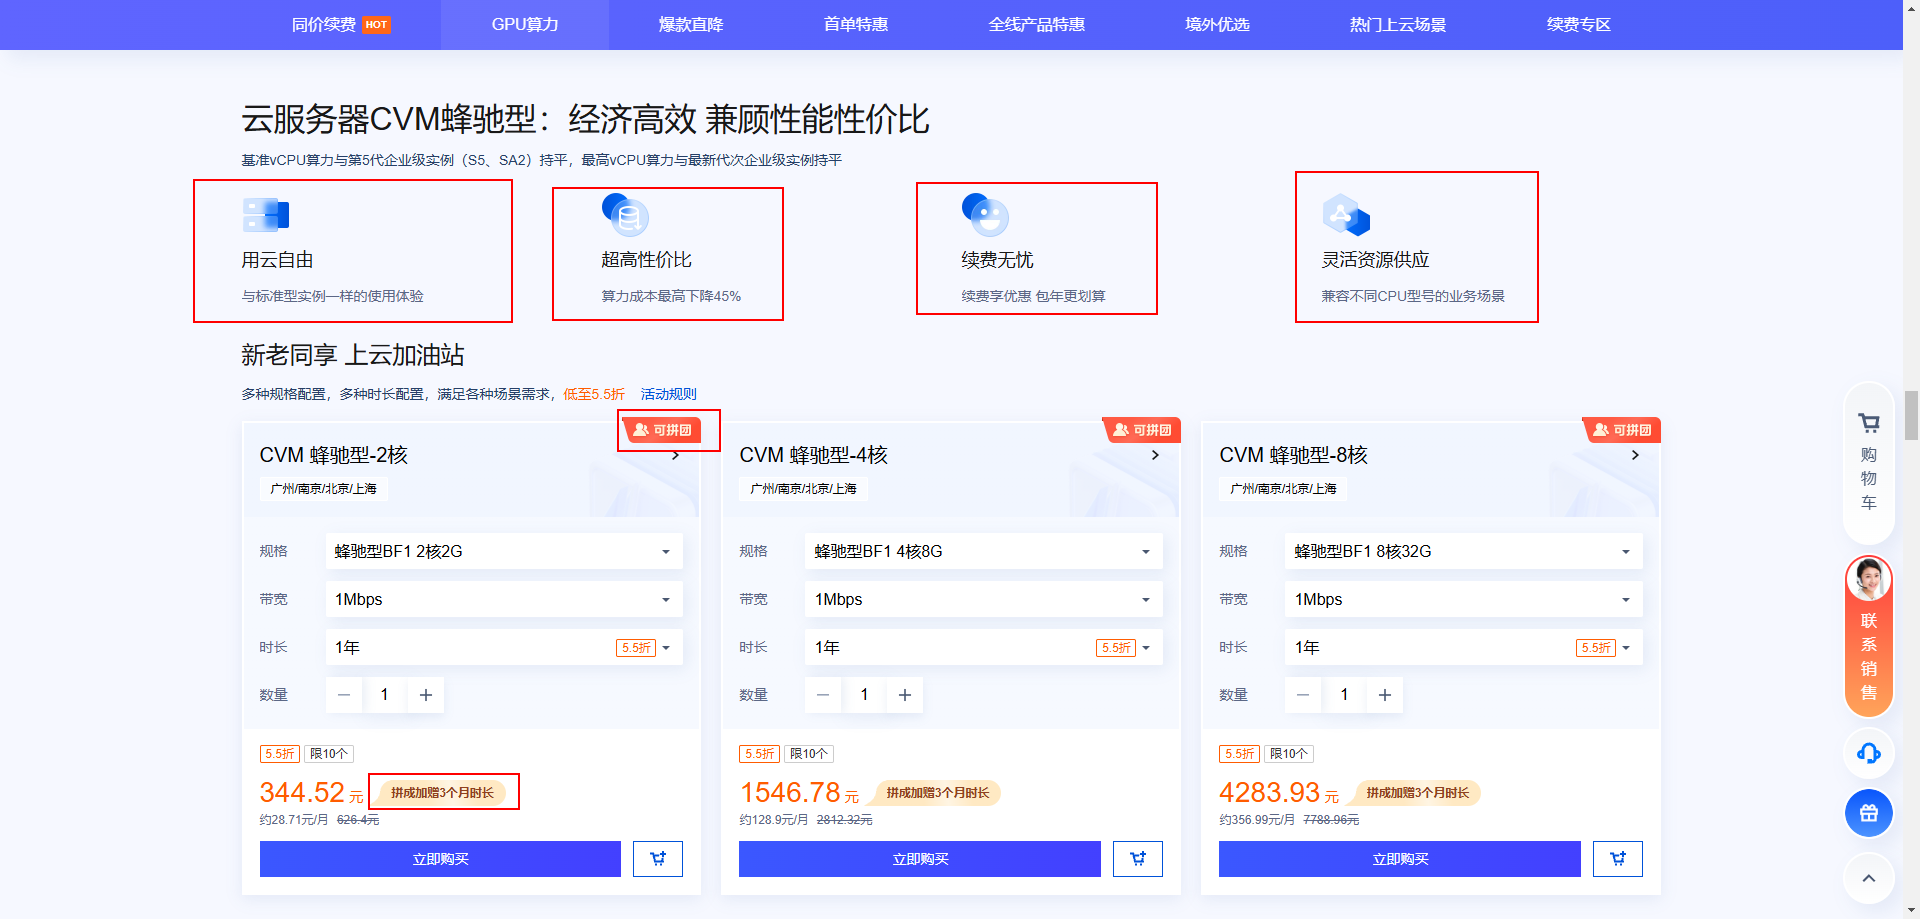The height and width of the screenshot is (919, 1920).
Task: Open 时长 dropdown in 4核 card
Action: [984, 647]
